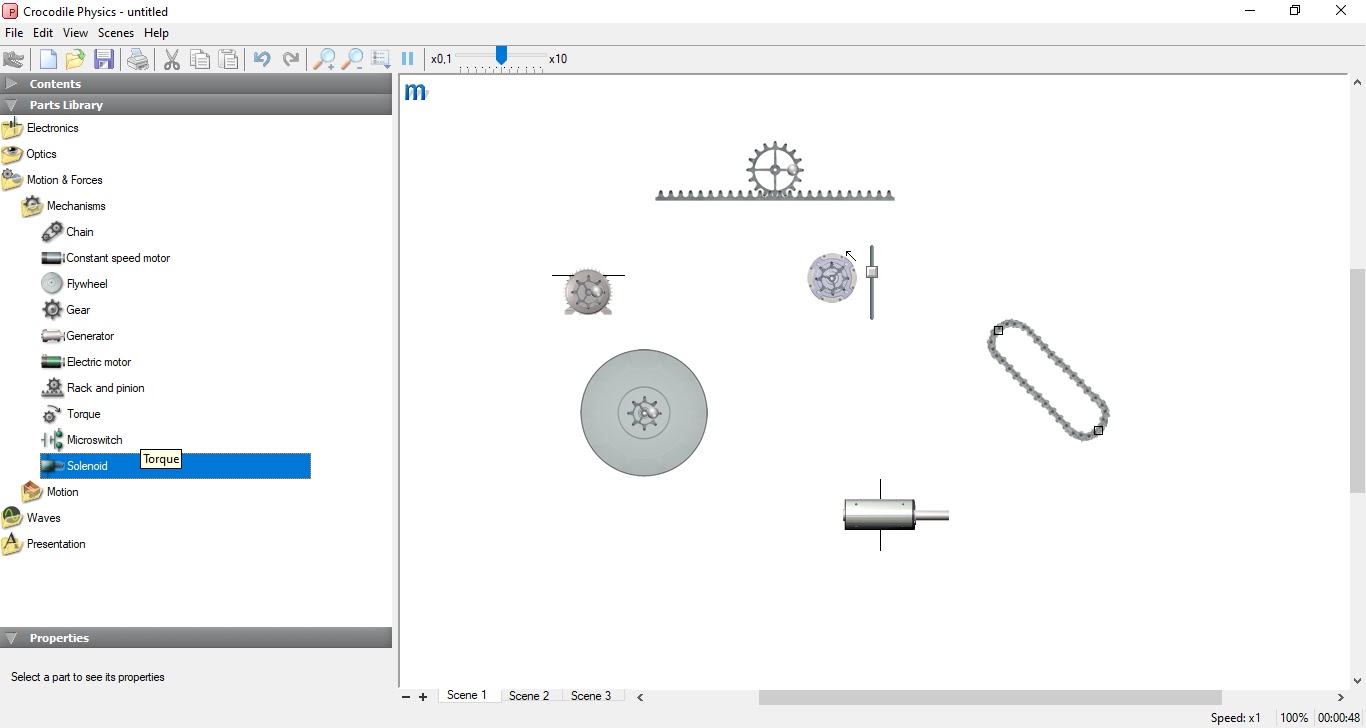Viewport: 1366px width, 728px height.
Task: Select the Solenoid part
Action: (175, 466)
